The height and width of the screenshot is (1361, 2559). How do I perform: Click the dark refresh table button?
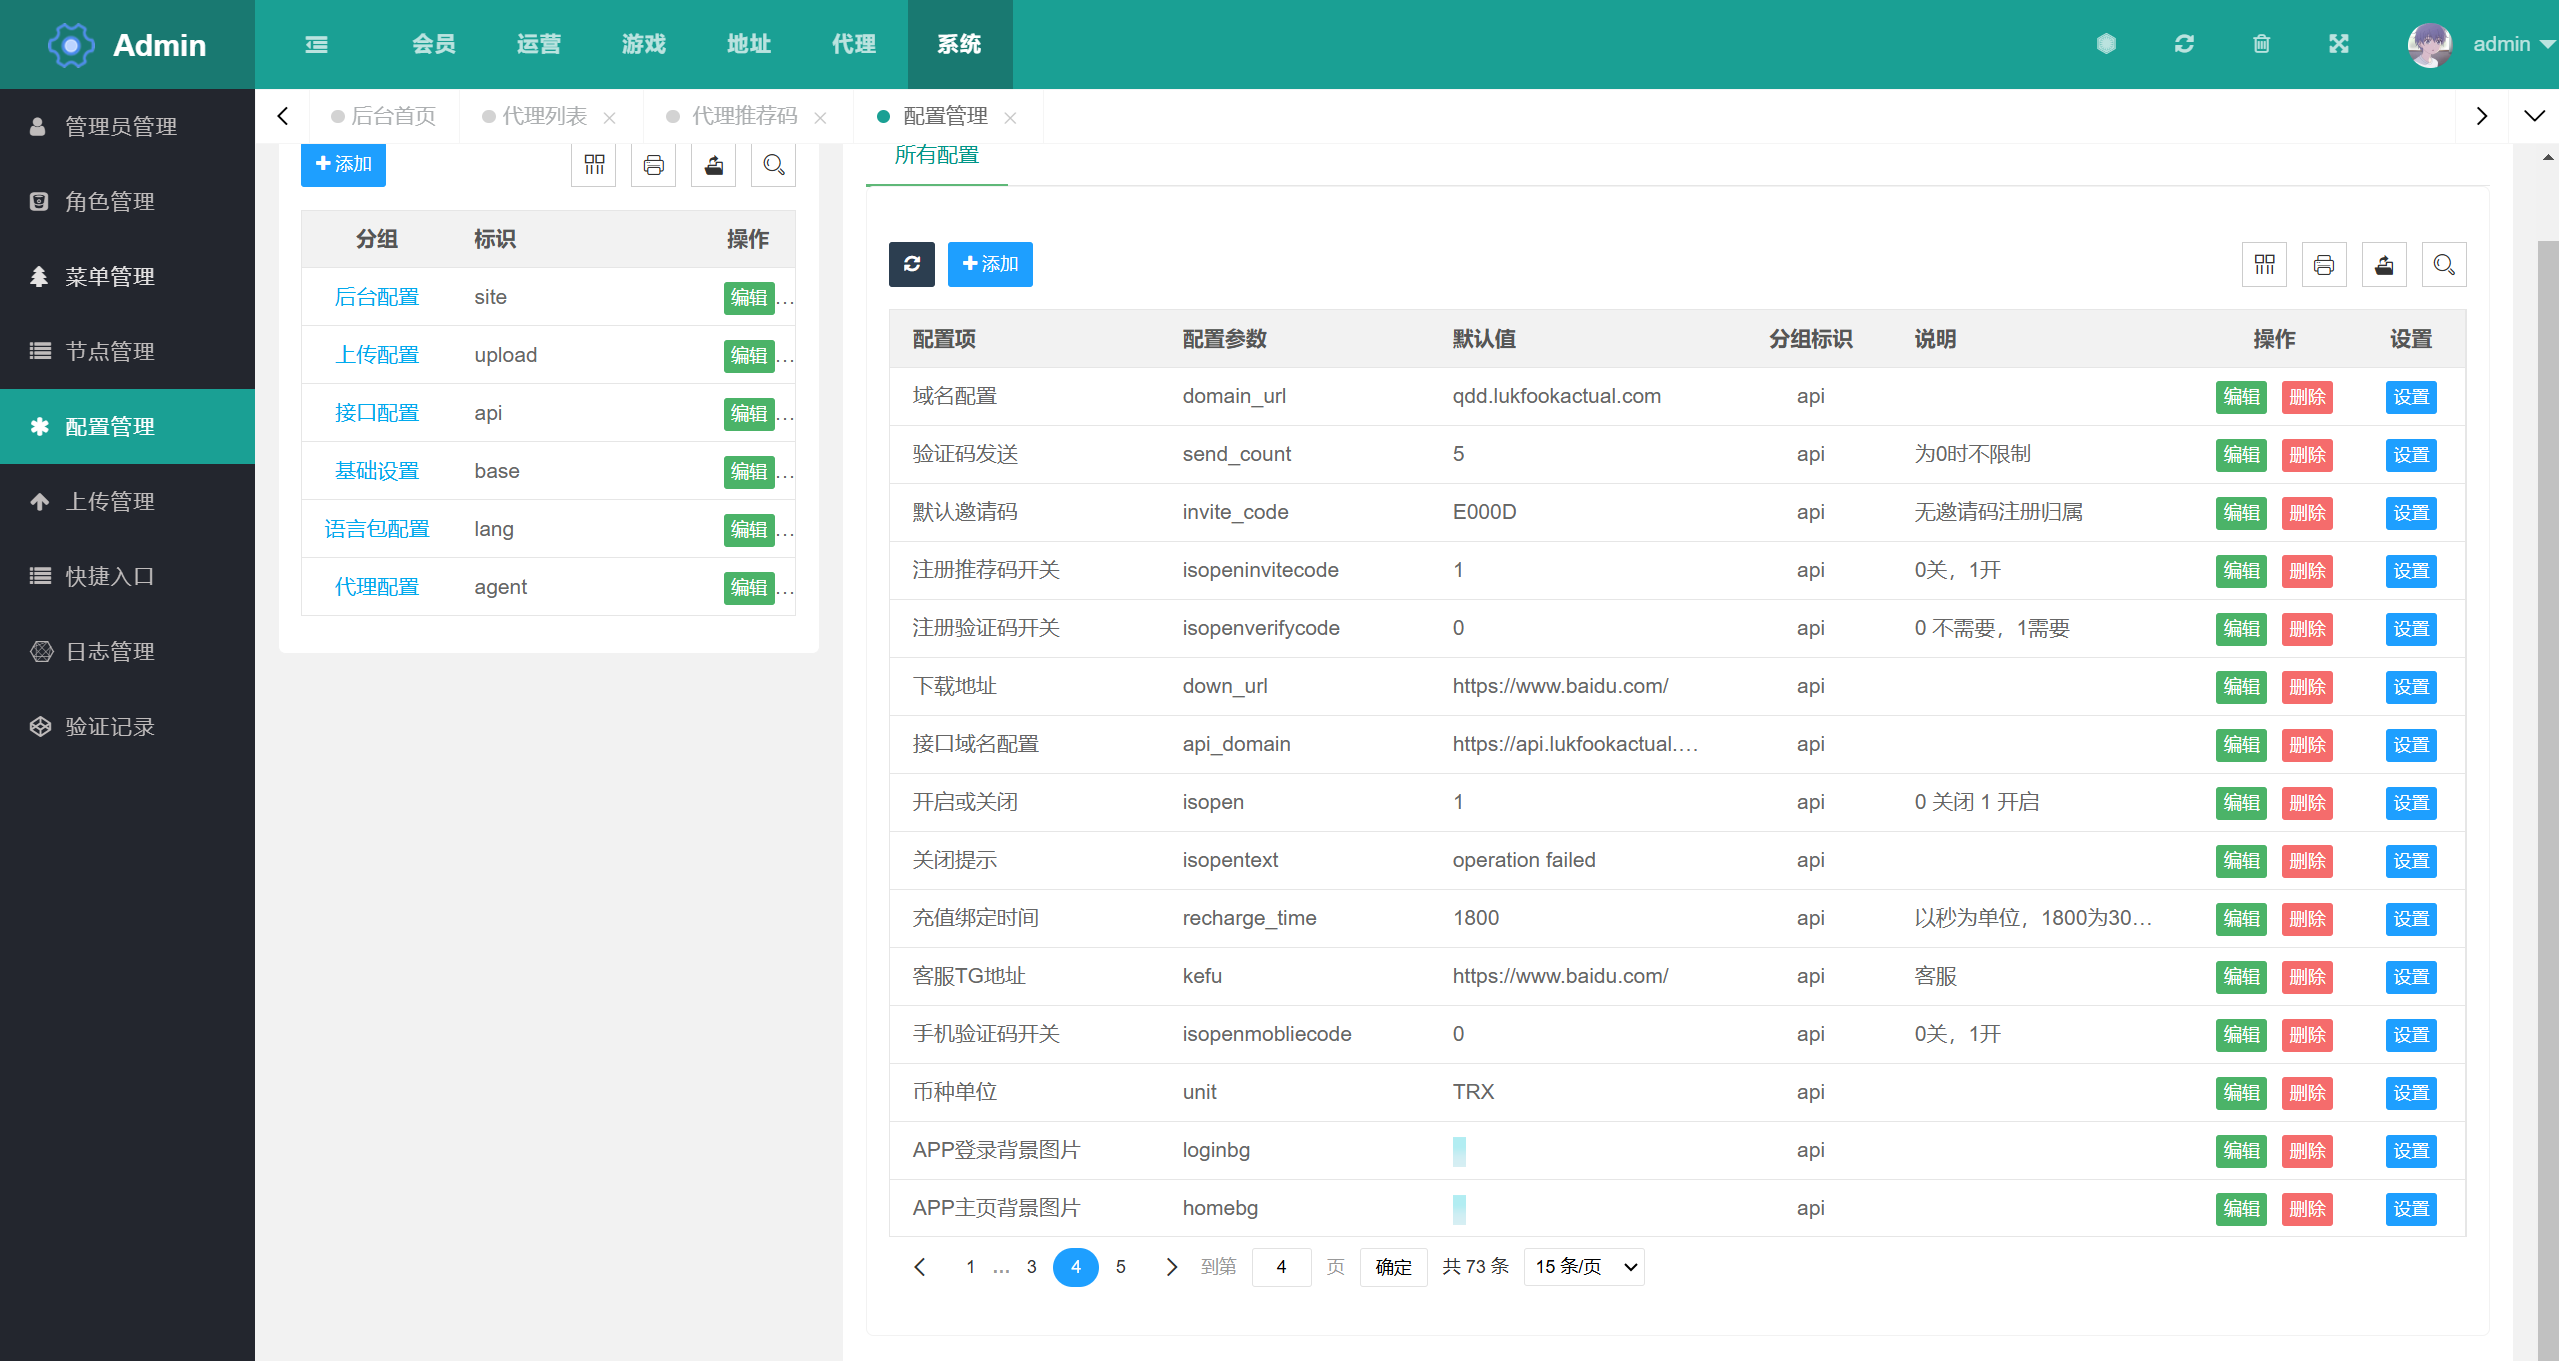(911, 264)
